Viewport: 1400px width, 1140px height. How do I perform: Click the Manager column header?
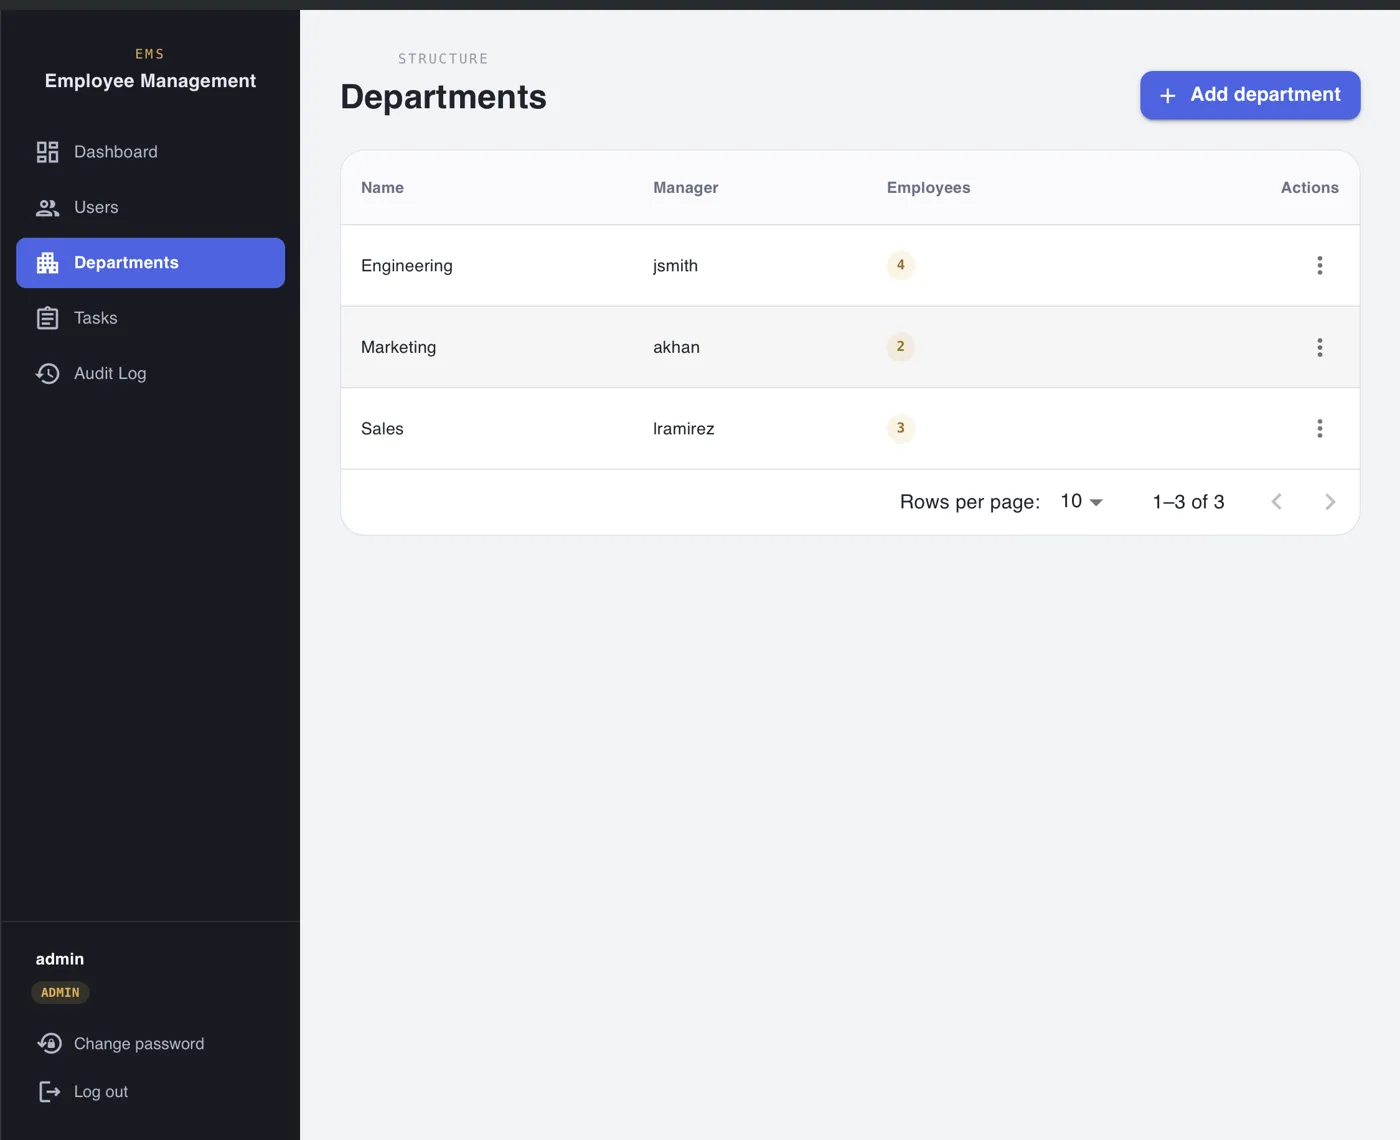[686, 188]
